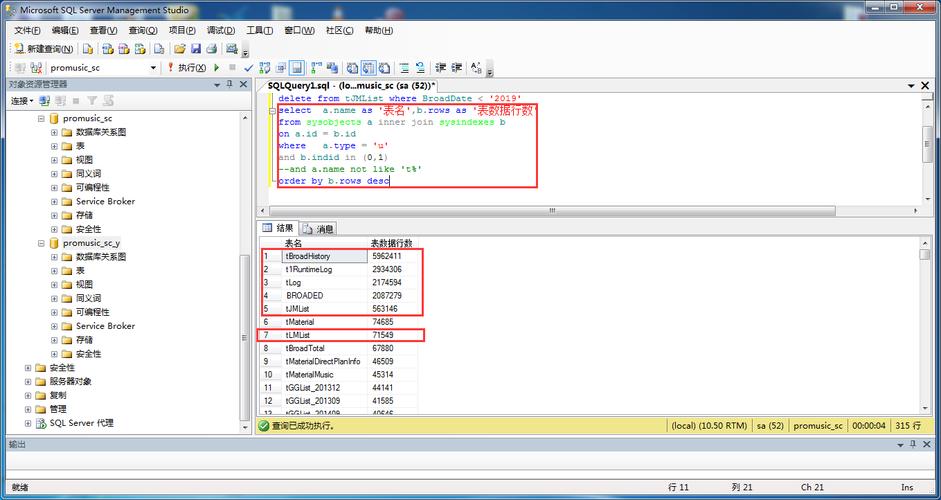Switch to Results to Grid
941x500 pixels.
(x=368, y=68)
